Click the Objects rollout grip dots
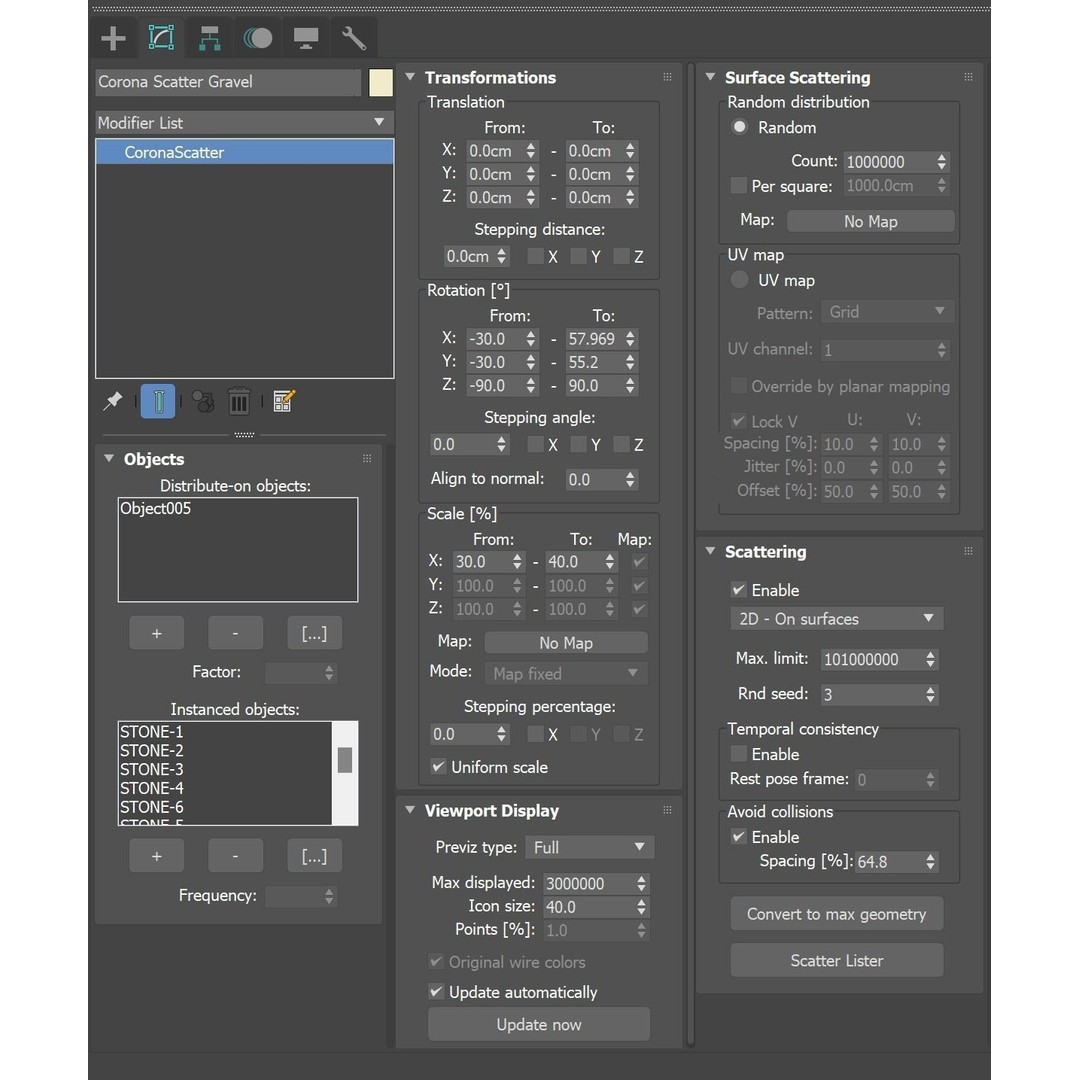The height and width of the screenshot is (1080, 1080). (x=366, y=458)
